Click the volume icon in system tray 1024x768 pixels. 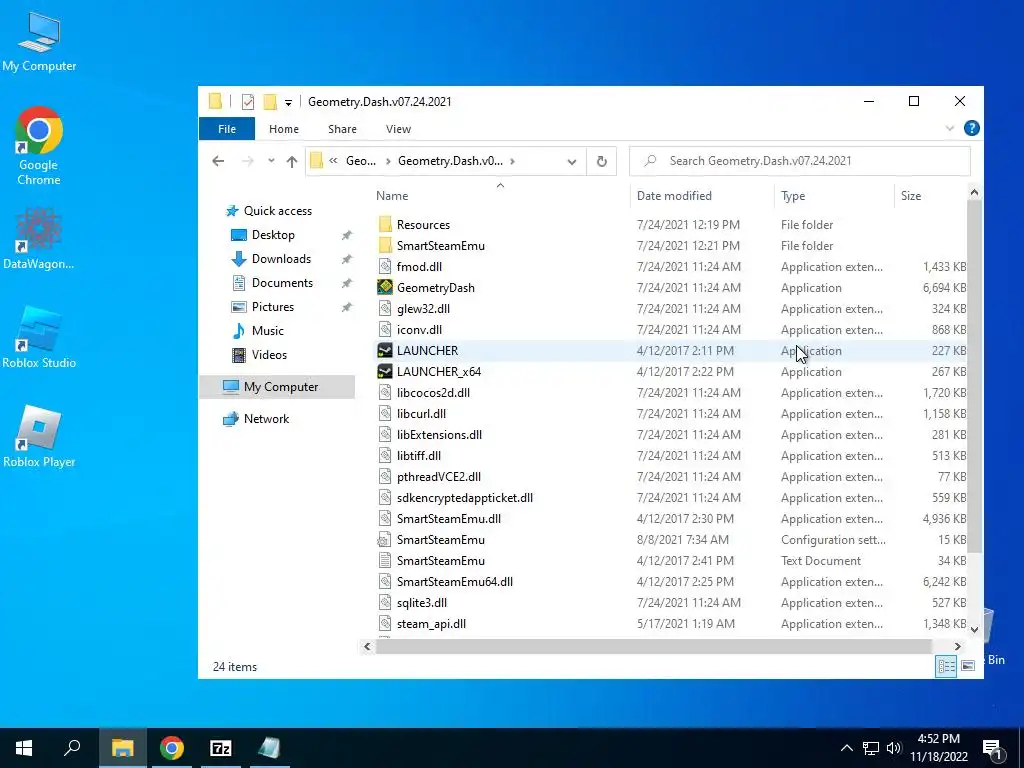click(894, 748)
